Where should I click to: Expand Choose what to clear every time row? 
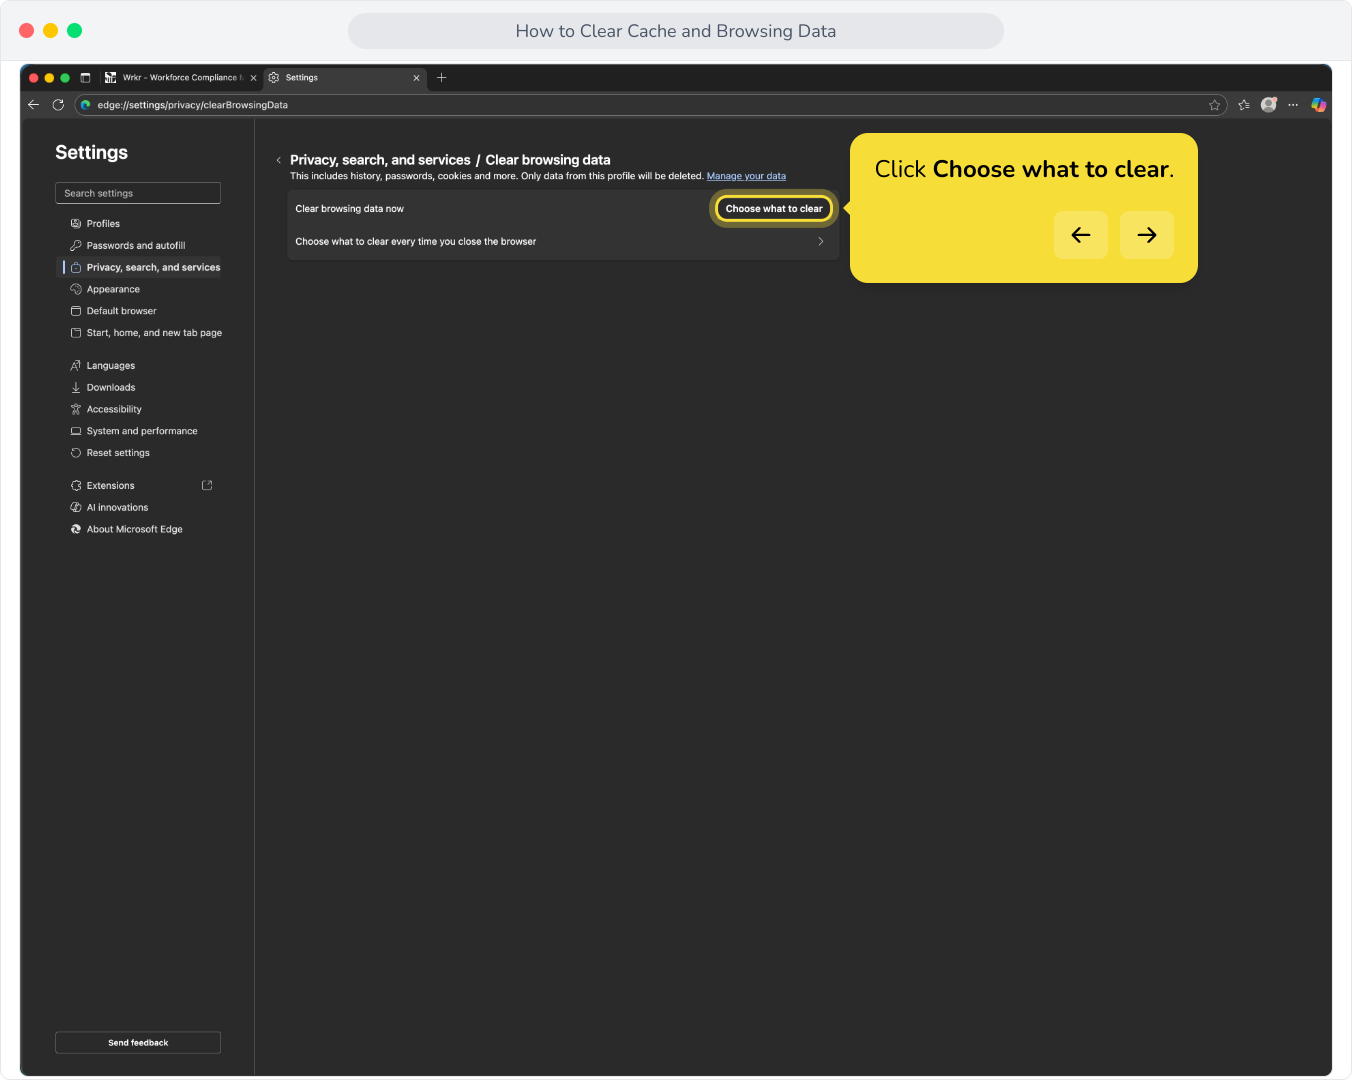(563, 242)
